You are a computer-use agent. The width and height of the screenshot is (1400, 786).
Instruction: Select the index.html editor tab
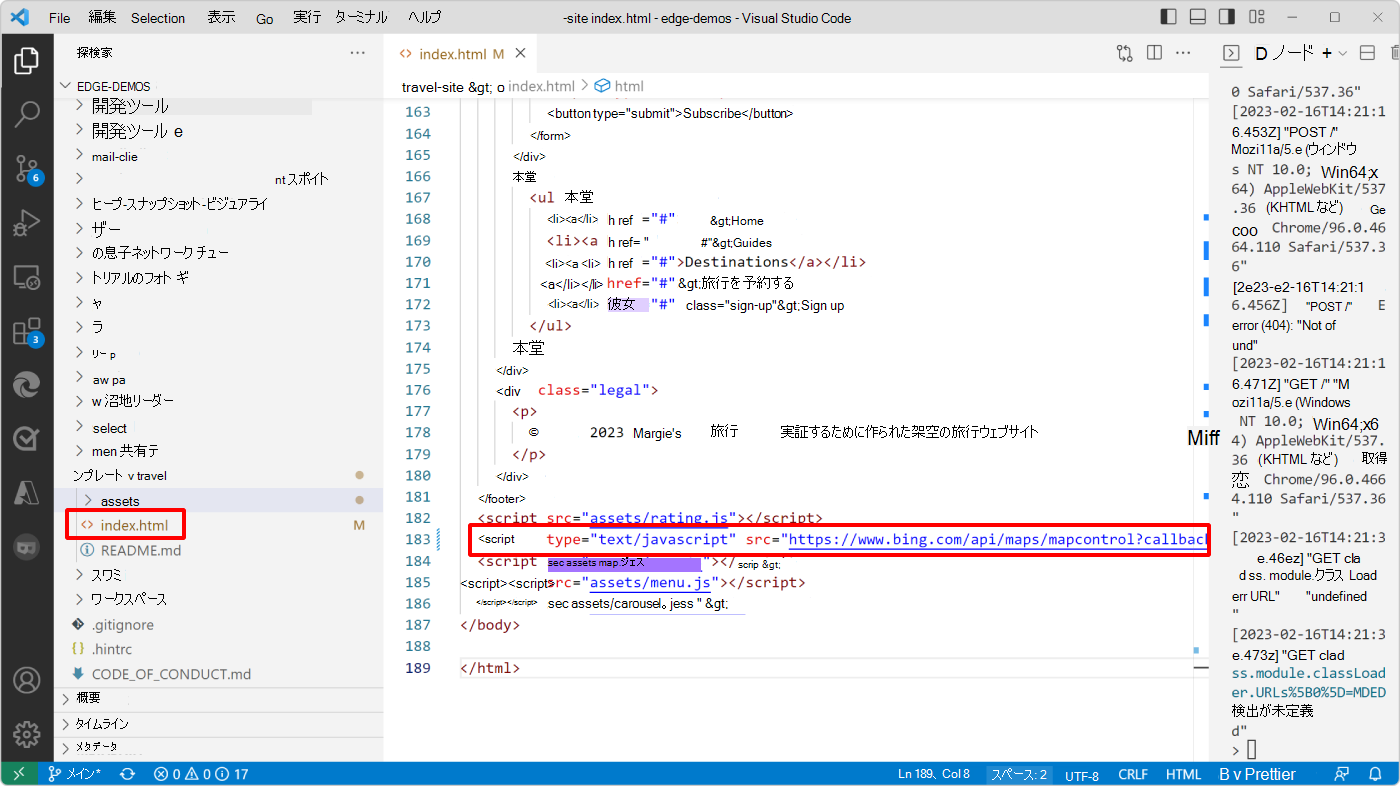click(x=453, y=53)
